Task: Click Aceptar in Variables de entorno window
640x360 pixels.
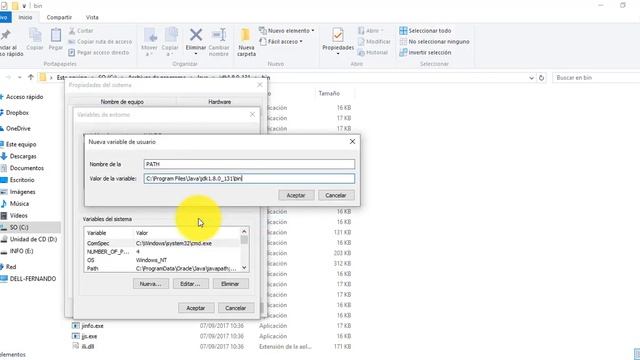Action: tap(196, 308)
